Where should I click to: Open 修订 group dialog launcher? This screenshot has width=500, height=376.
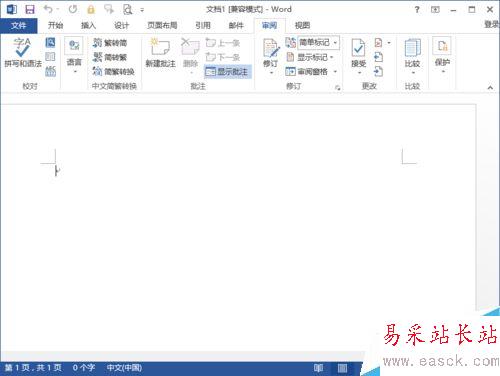[338, 88]
